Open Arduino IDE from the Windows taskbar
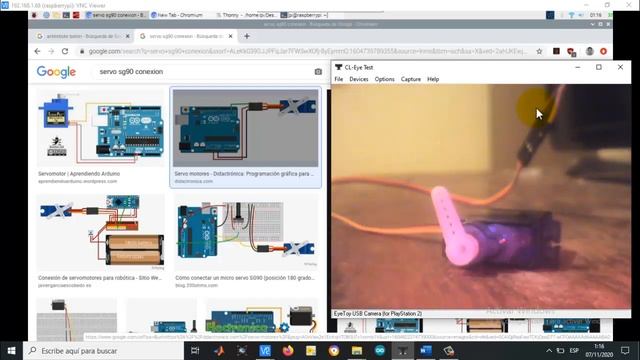 [x=380, y=351]
